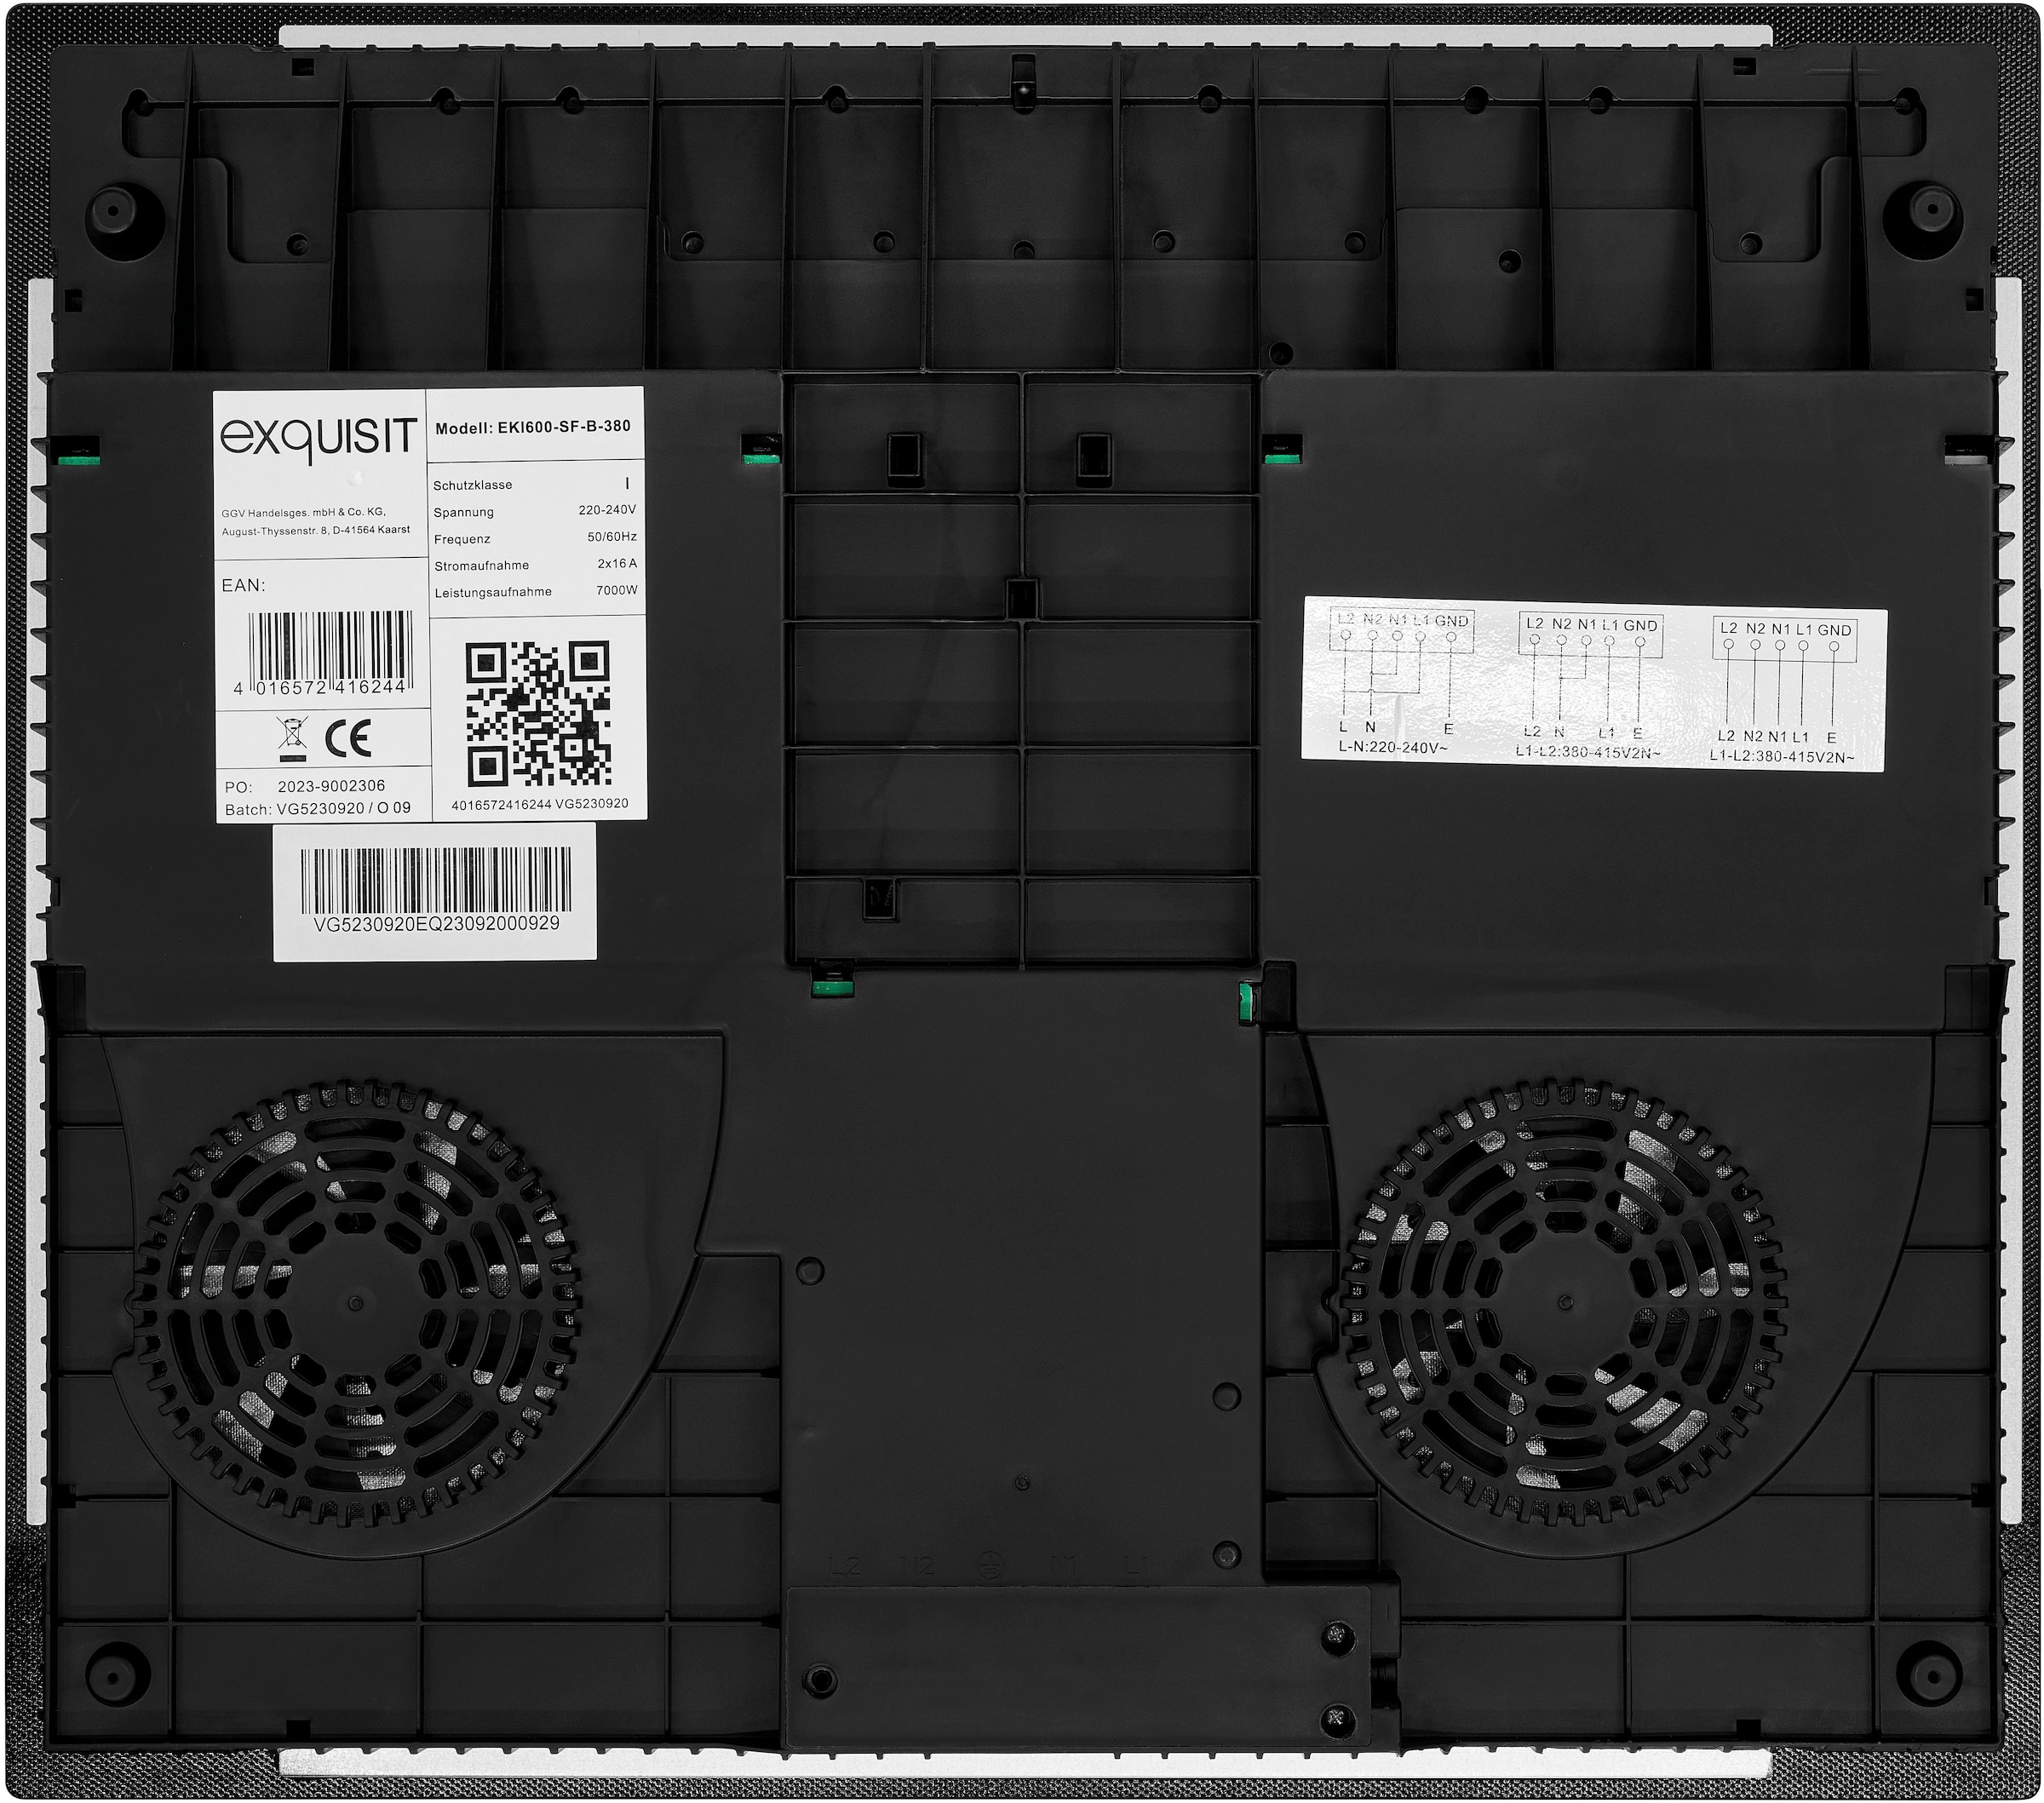This screenshot has height=1803, width=2044.
Task: Click the QR code on label
Action: (537, 713)
